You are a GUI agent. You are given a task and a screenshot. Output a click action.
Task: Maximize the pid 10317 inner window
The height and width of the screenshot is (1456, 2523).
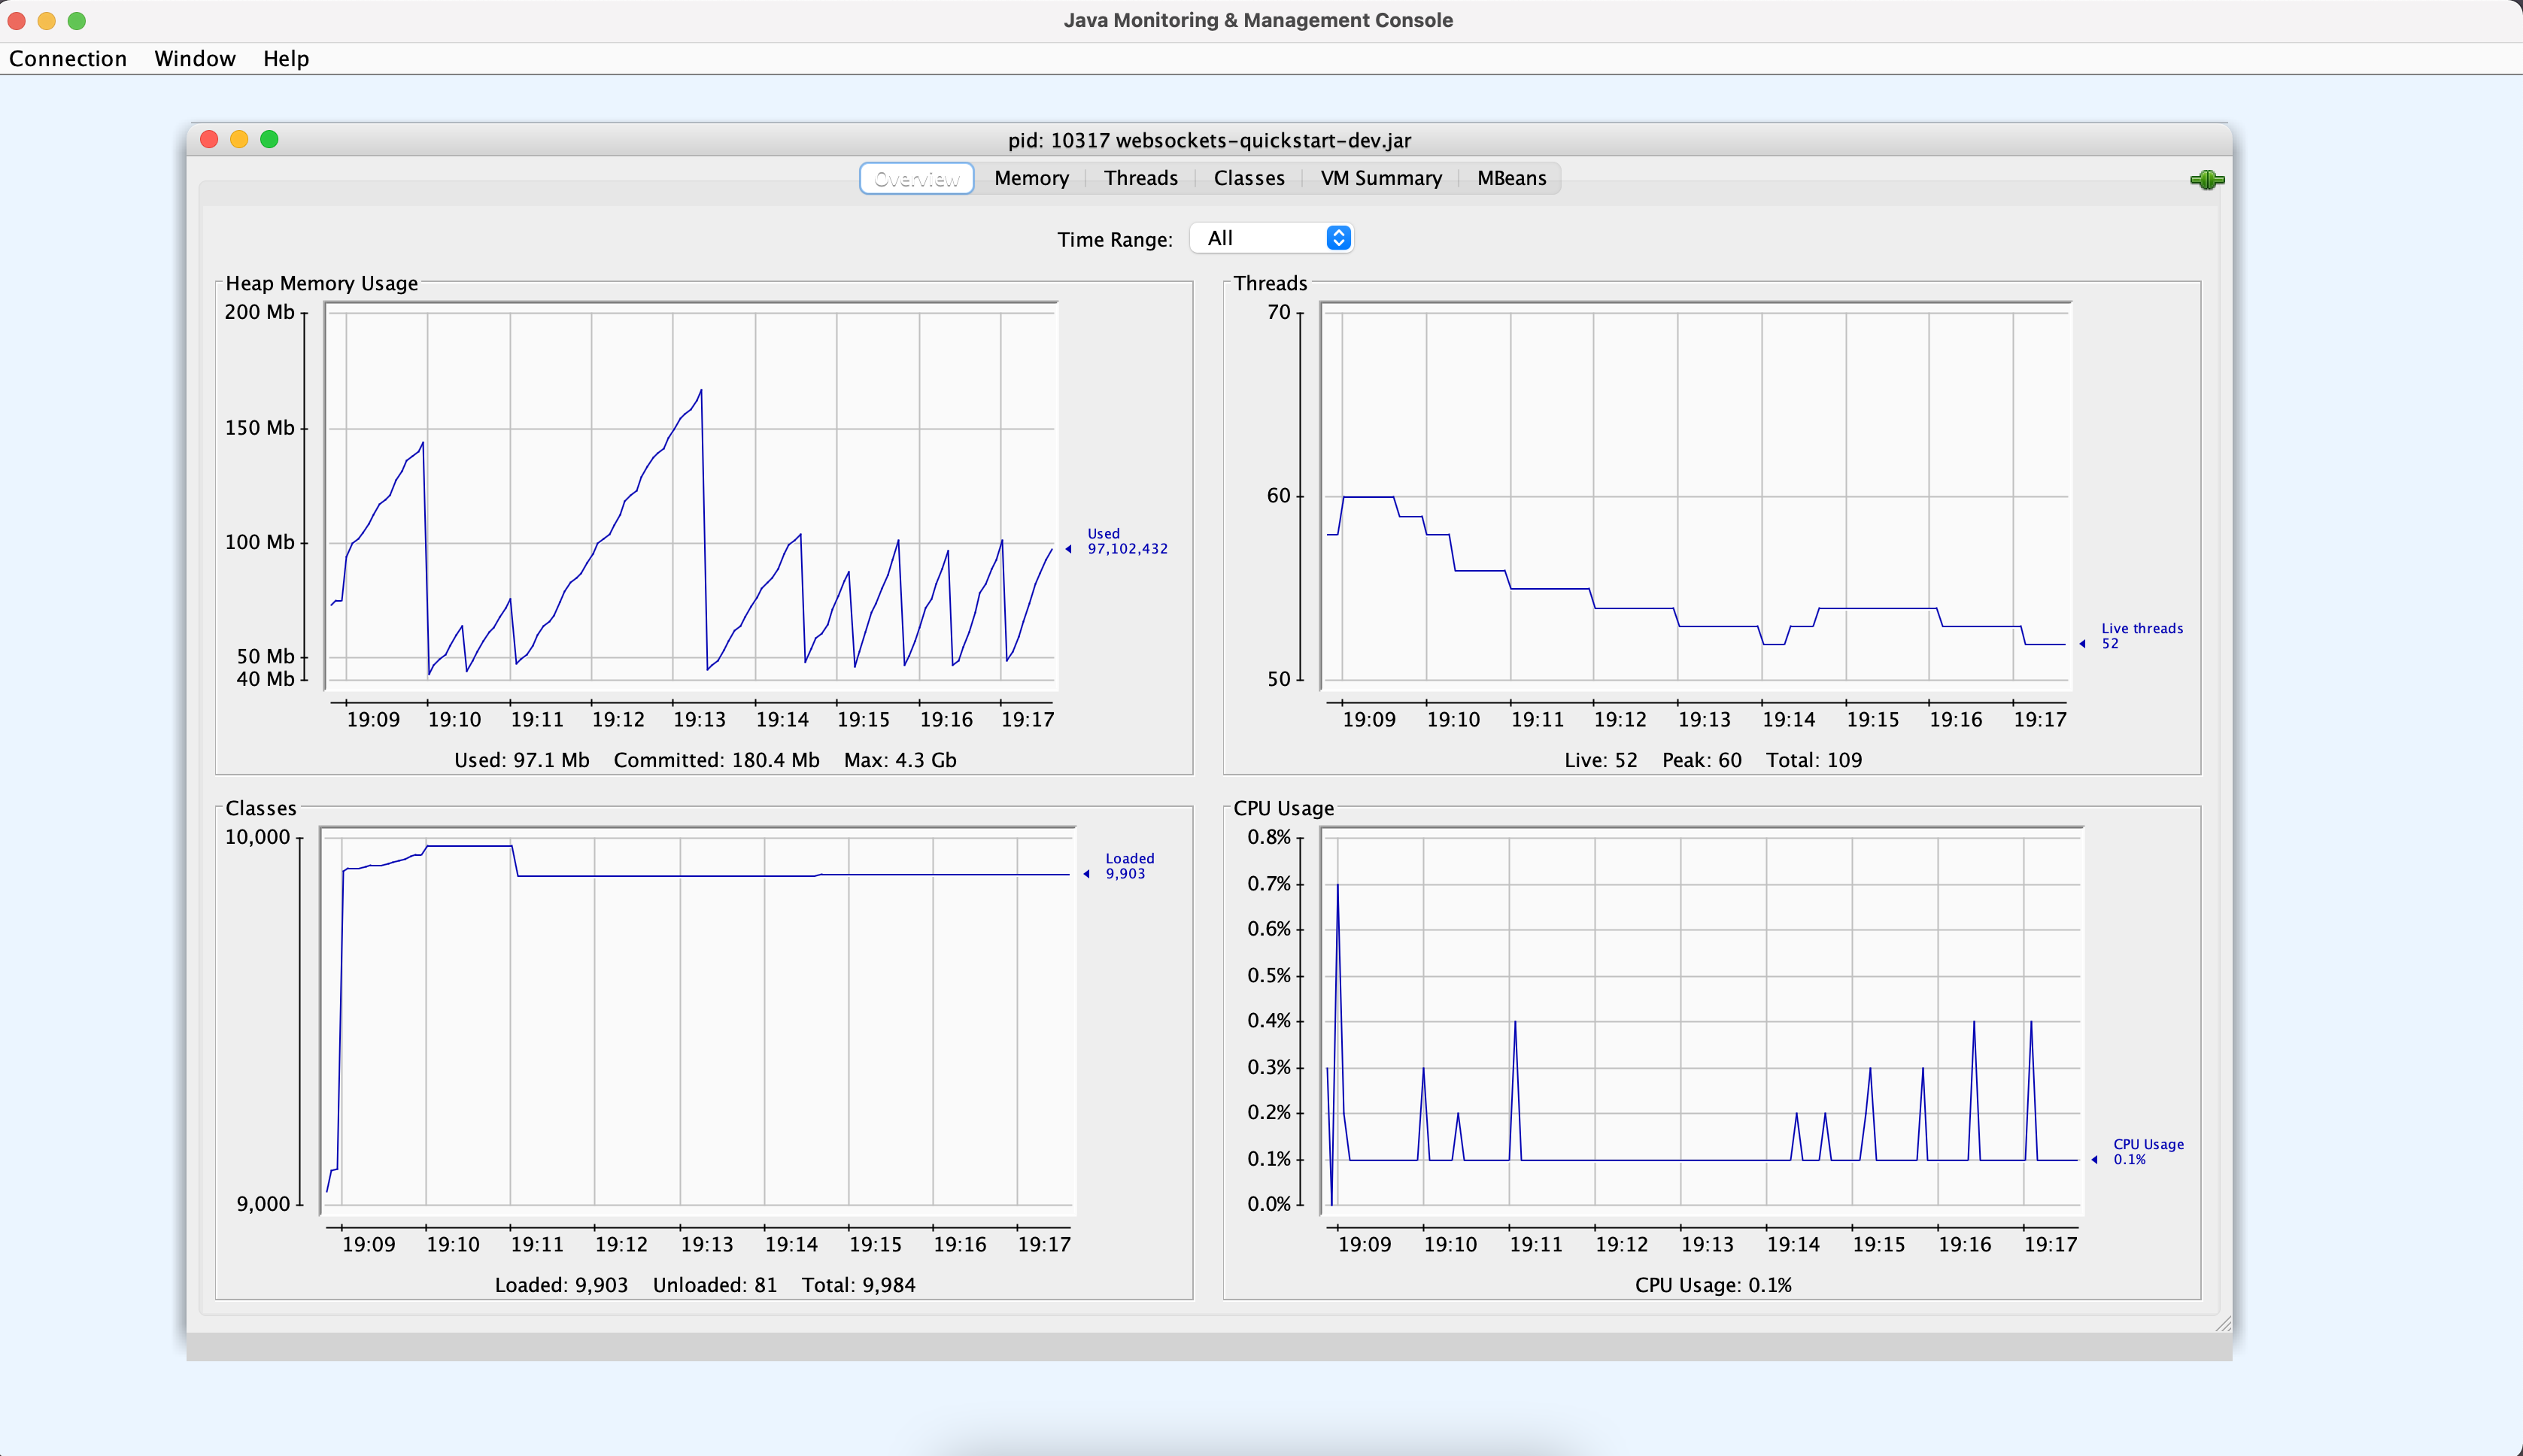(x=269, y=139)
